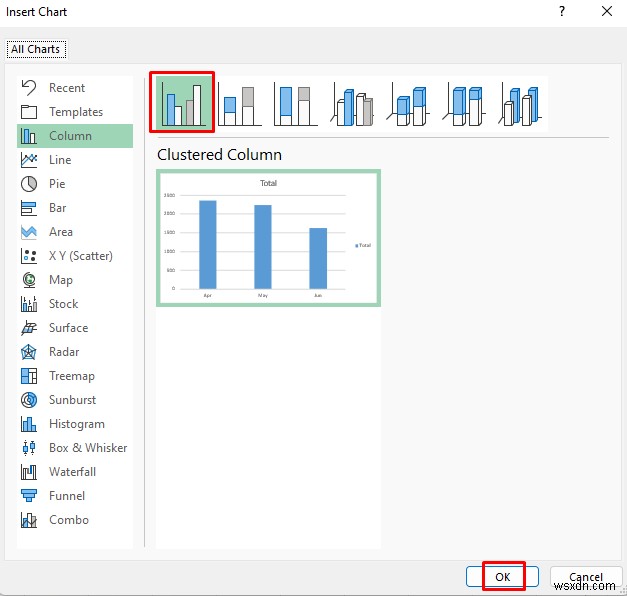The width and height of the screenshot is (627, 596).
Task: Select the Column chart category
Action: point(75,136)
